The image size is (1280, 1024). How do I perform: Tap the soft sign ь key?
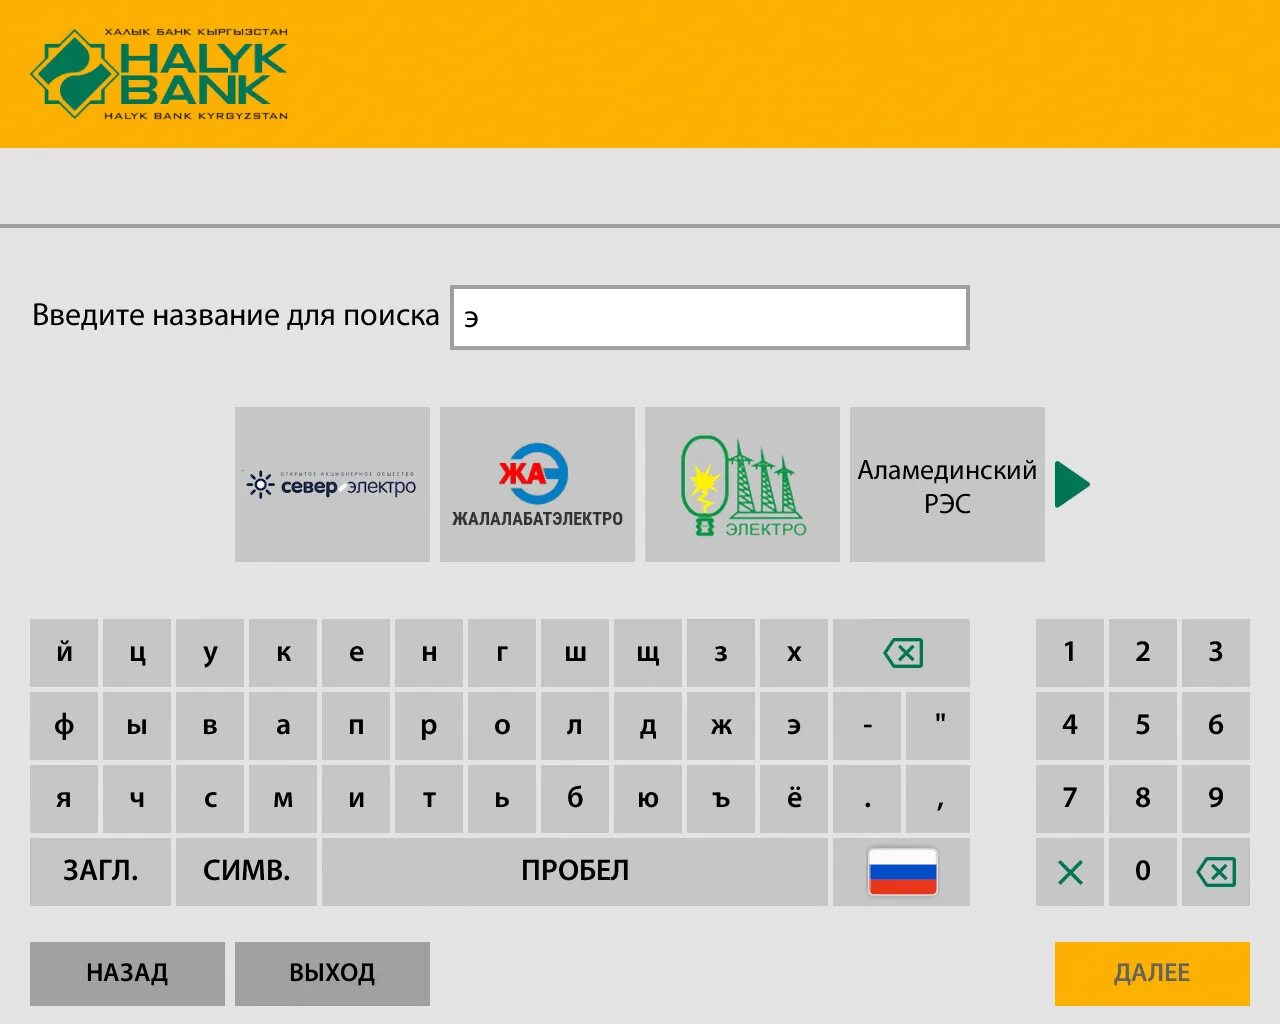pos(502,799)
